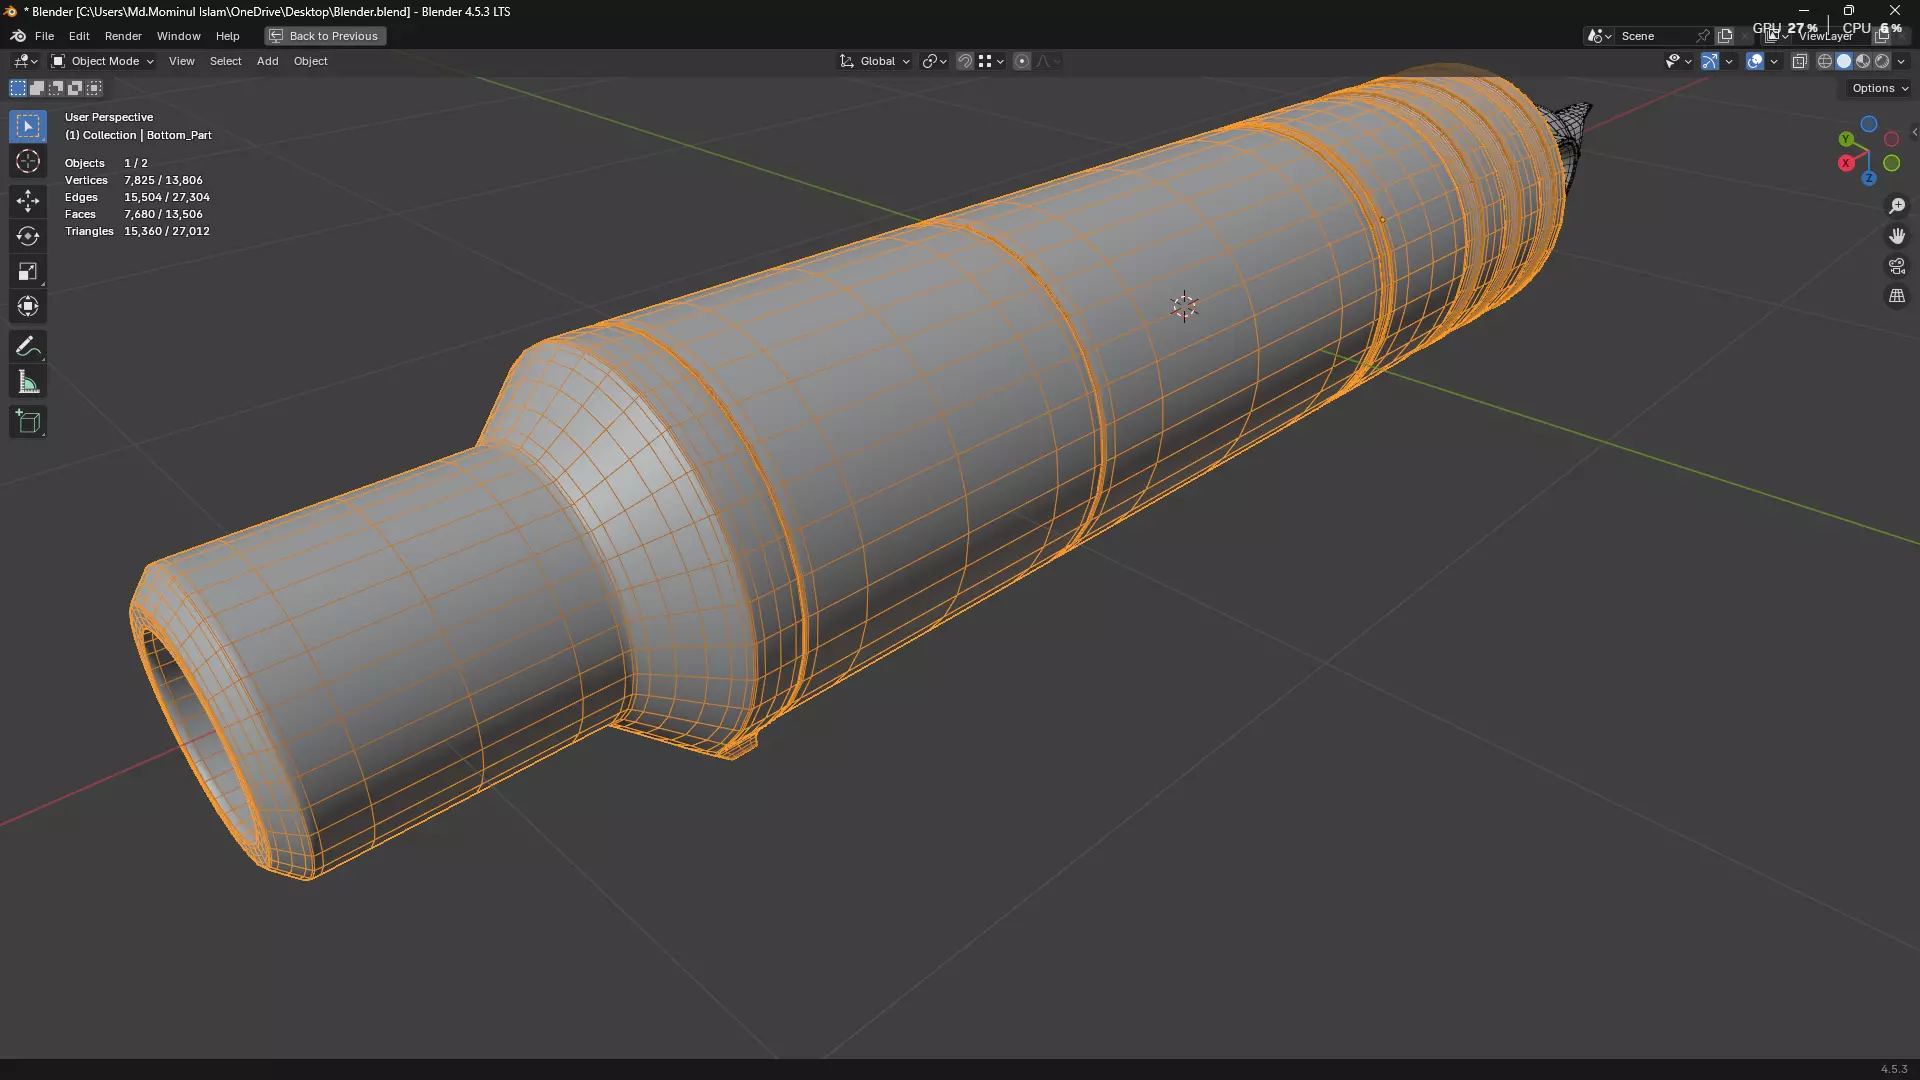This screenshot has width=1920, height=1080.
Task: Click the camera view icon
Action: [1897, 266]
